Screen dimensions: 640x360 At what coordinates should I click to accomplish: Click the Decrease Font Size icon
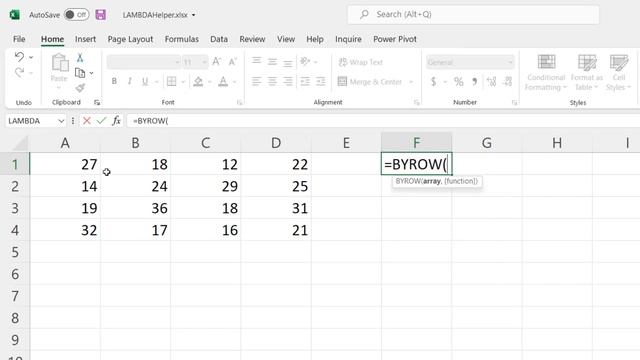point(232,62)
